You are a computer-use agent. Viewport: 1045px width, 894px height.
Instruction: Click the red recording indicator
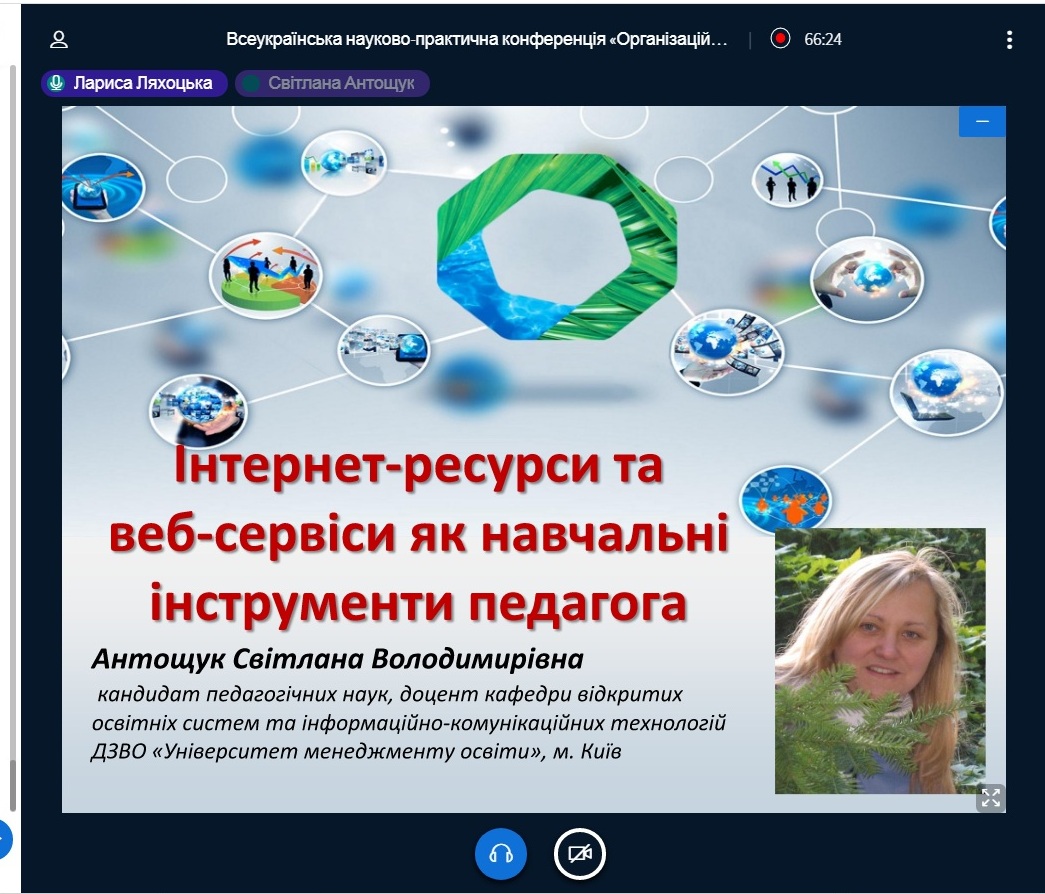(x=780, y=39)
